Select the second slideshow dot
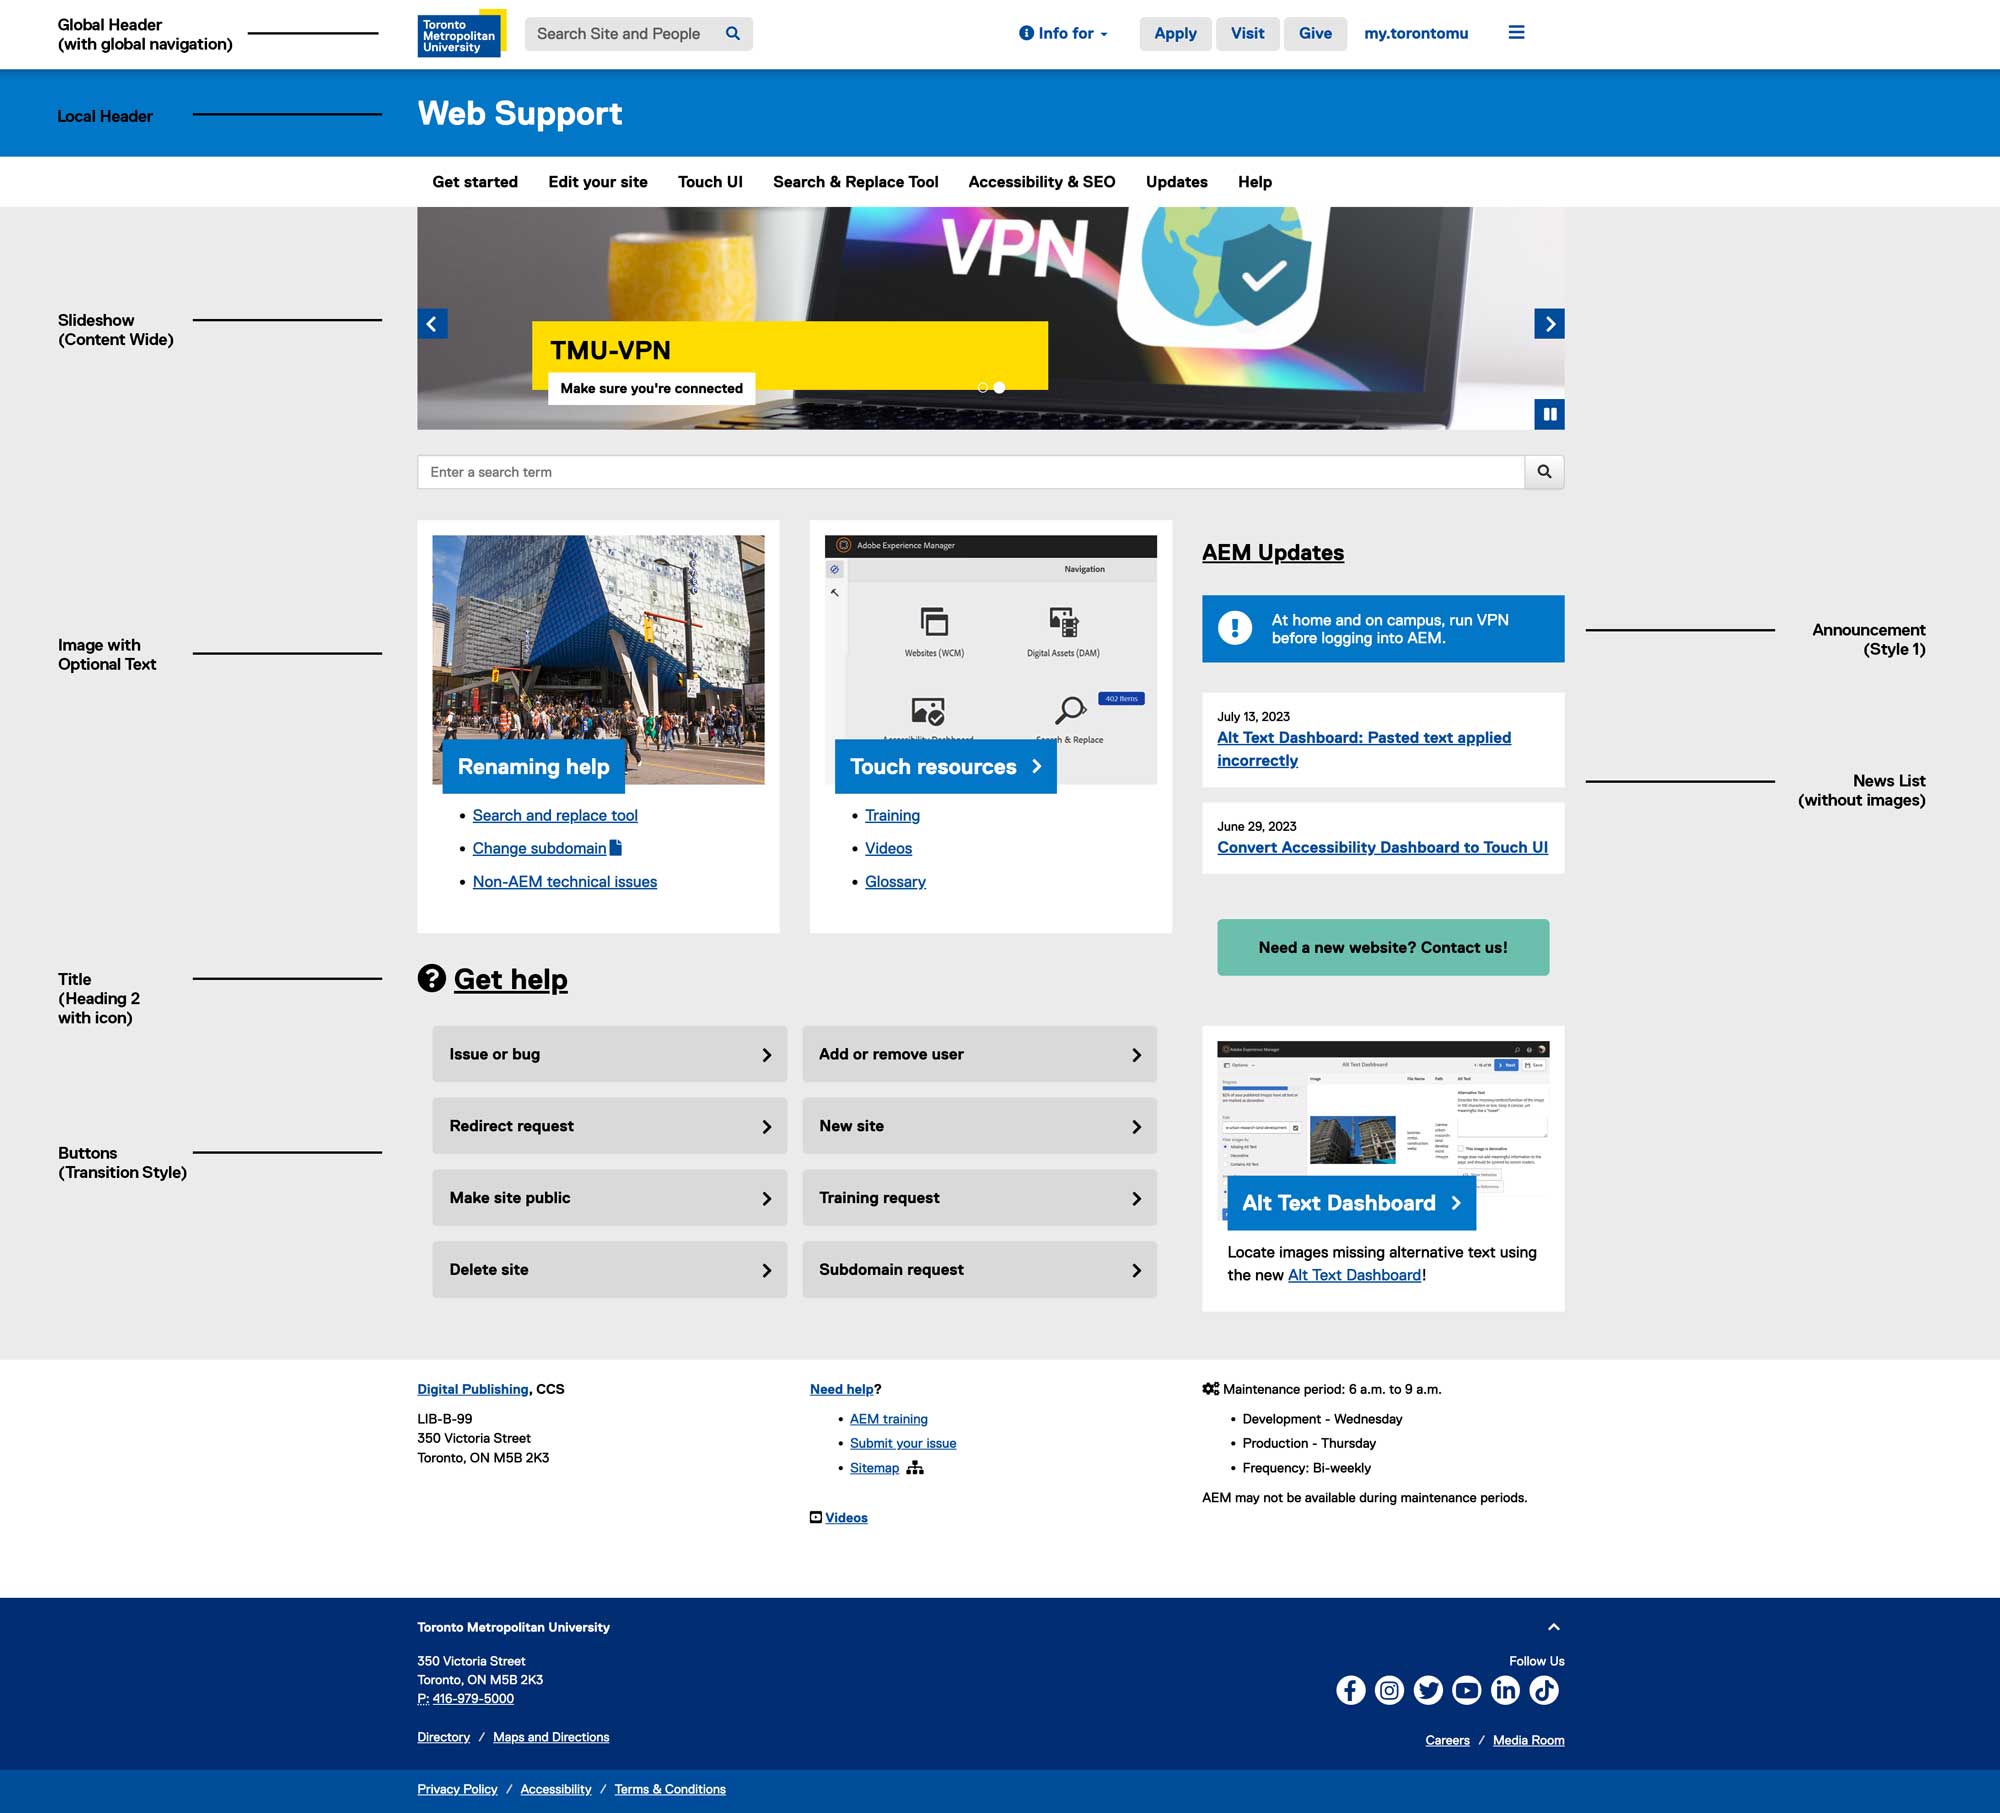 point(999,388)
